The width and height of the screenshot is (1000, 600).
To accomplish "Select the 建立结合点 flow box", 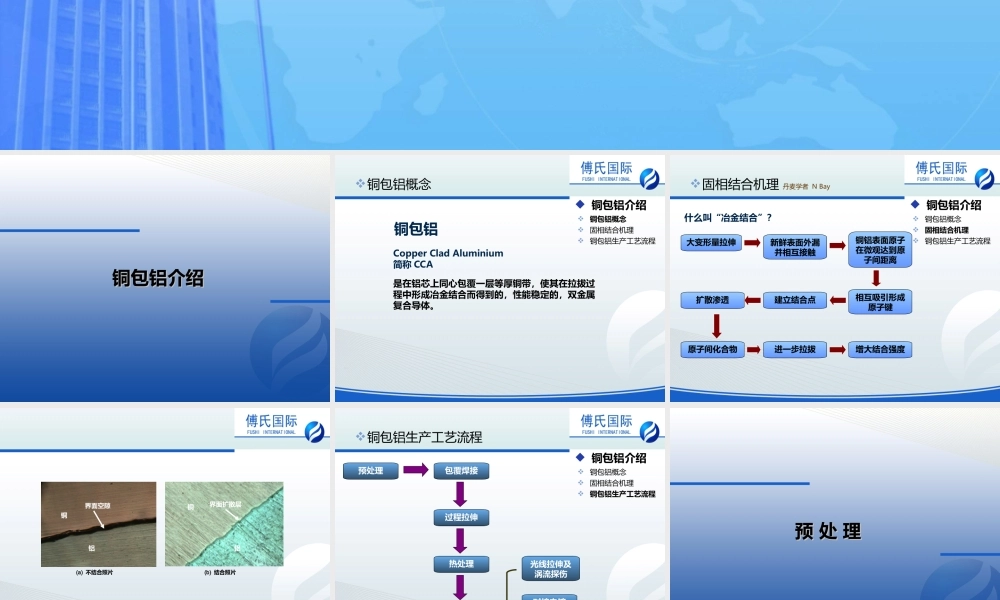I will coord(795,300).
